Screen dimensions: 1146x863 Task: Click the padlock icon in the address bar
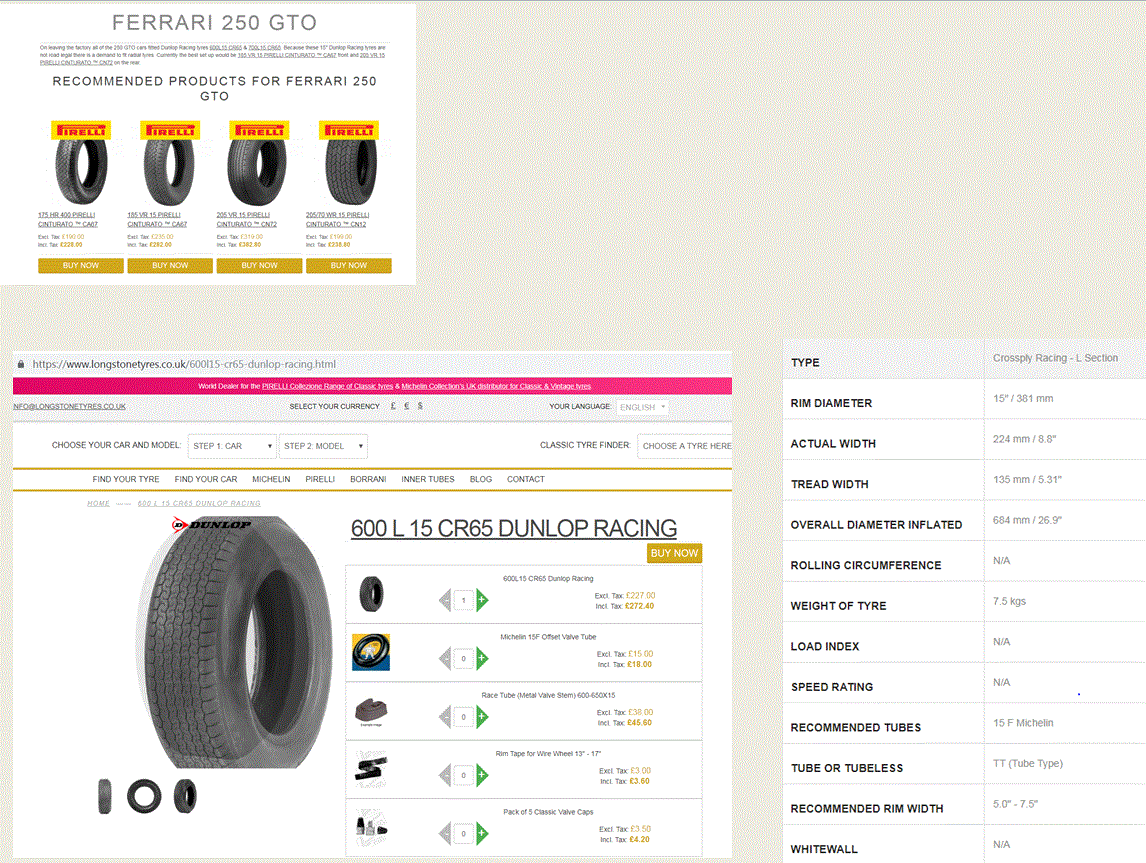tap(20, 364)
